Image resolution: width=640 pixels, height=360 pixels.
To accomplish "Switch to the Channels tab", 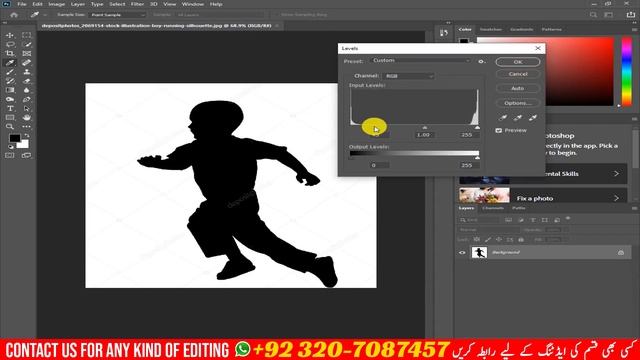I will click(x=493, y=208).
